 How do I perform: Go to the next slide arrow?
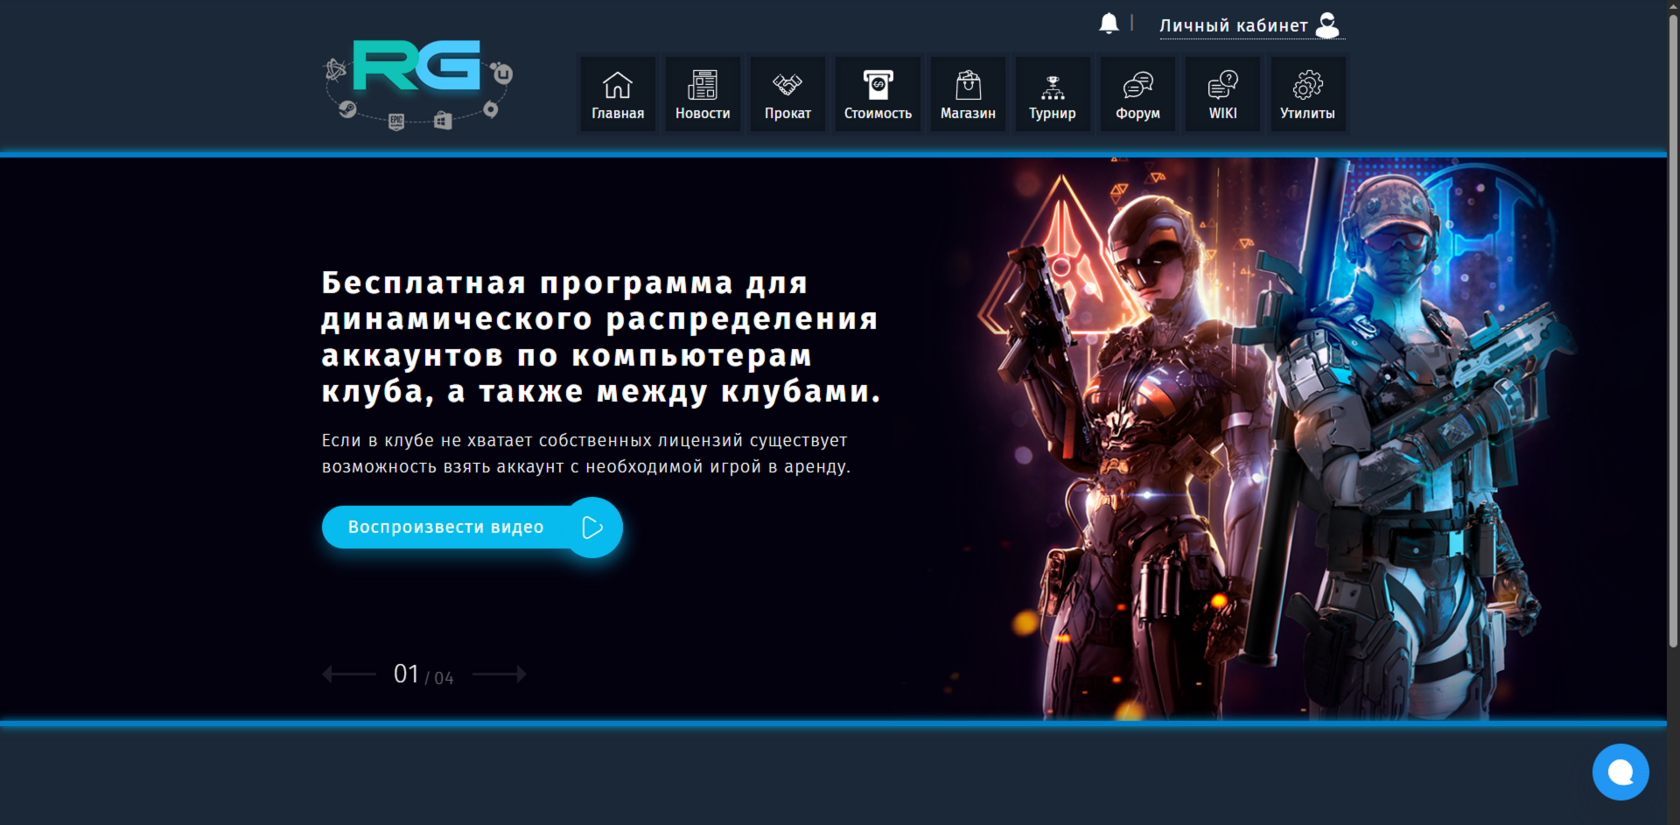pyautogui.click(x=499, y=674)
